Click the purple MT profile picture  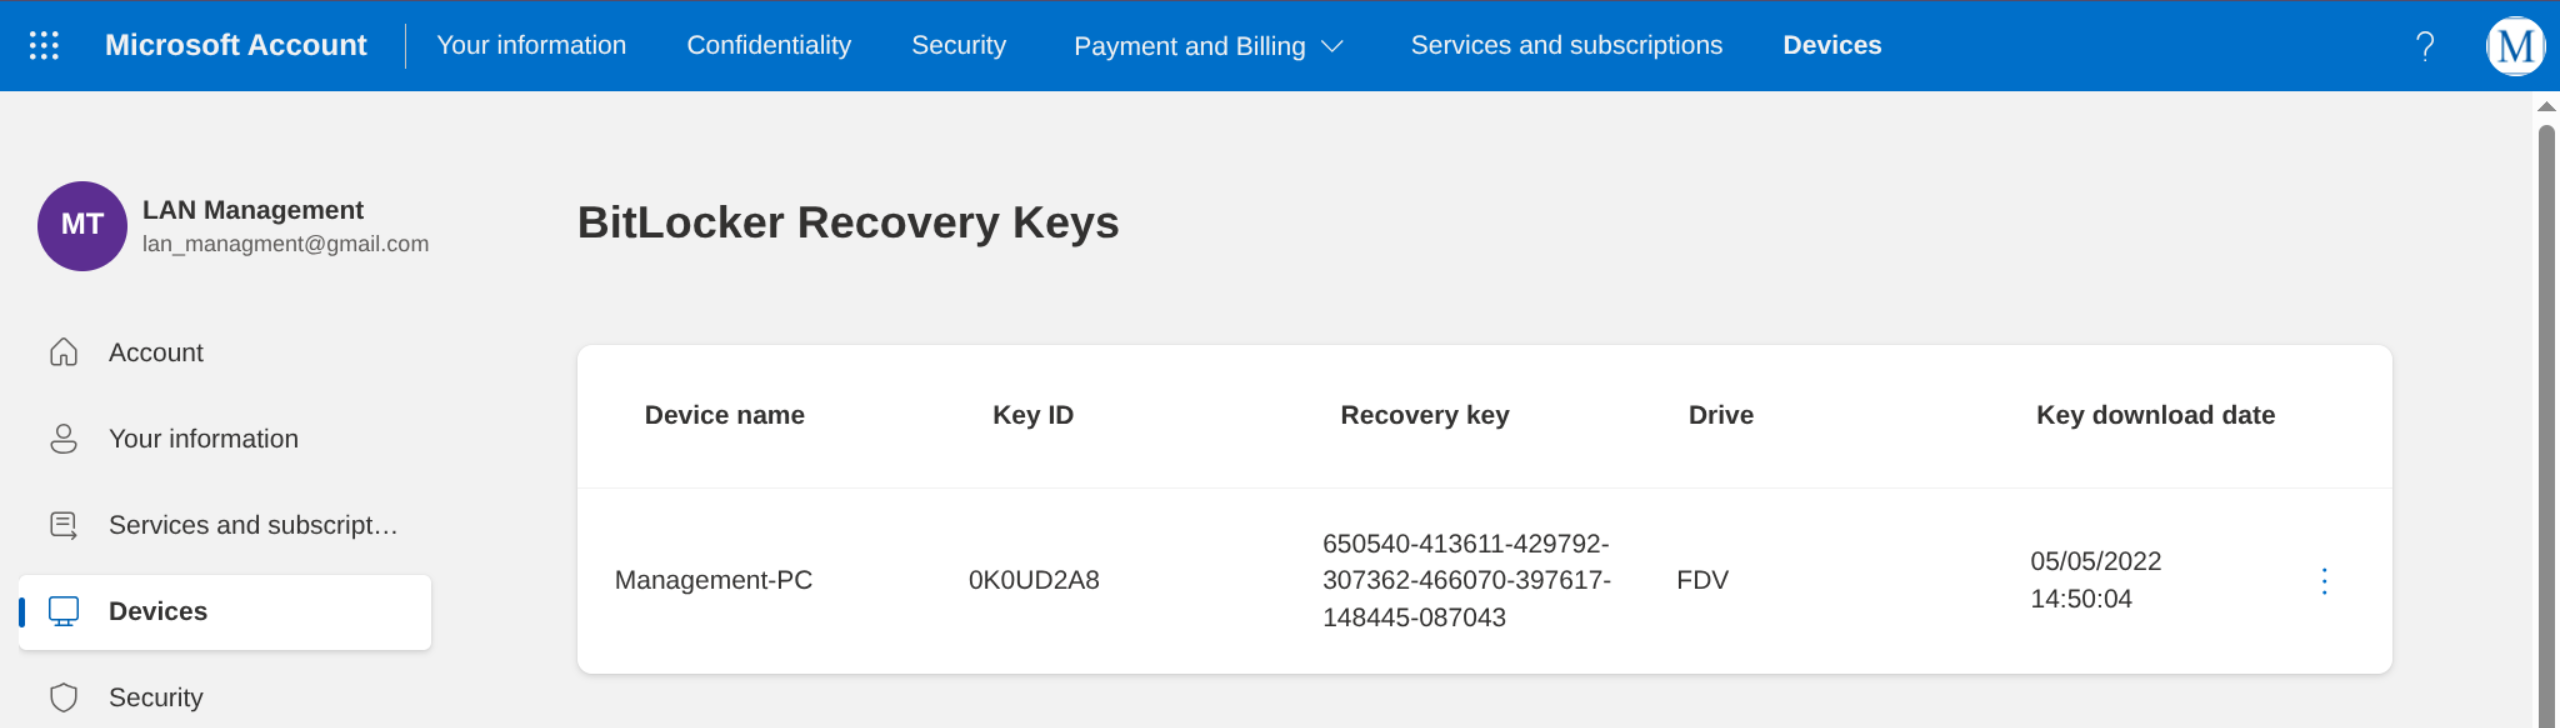[82, 225]
